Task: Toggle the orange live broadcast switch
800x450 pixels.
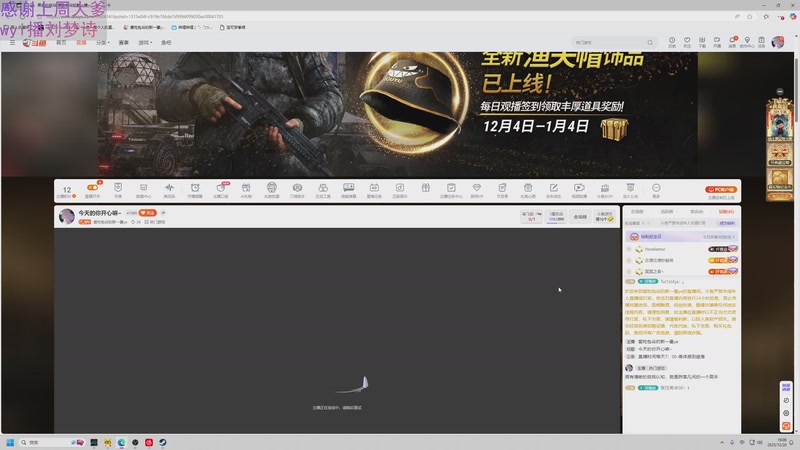Action: pos(92,188)
